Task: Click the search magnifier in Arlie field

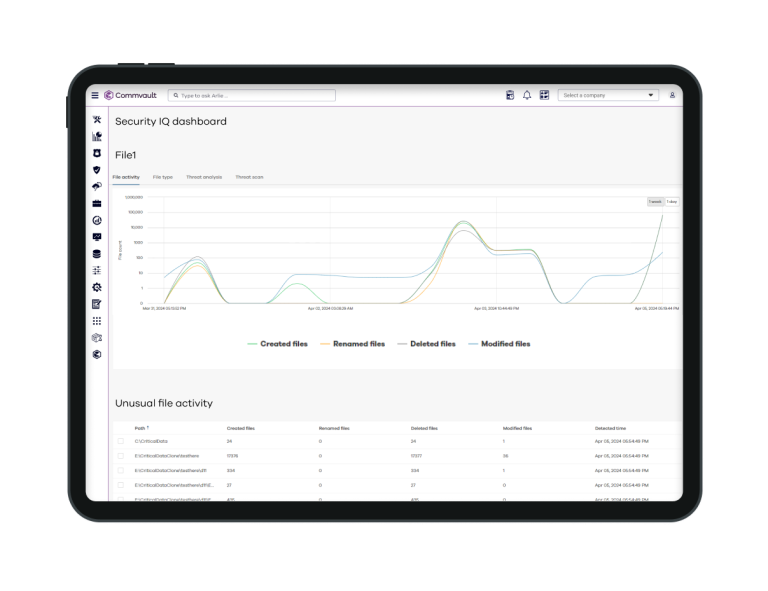Action: click(x=176, y=95)
